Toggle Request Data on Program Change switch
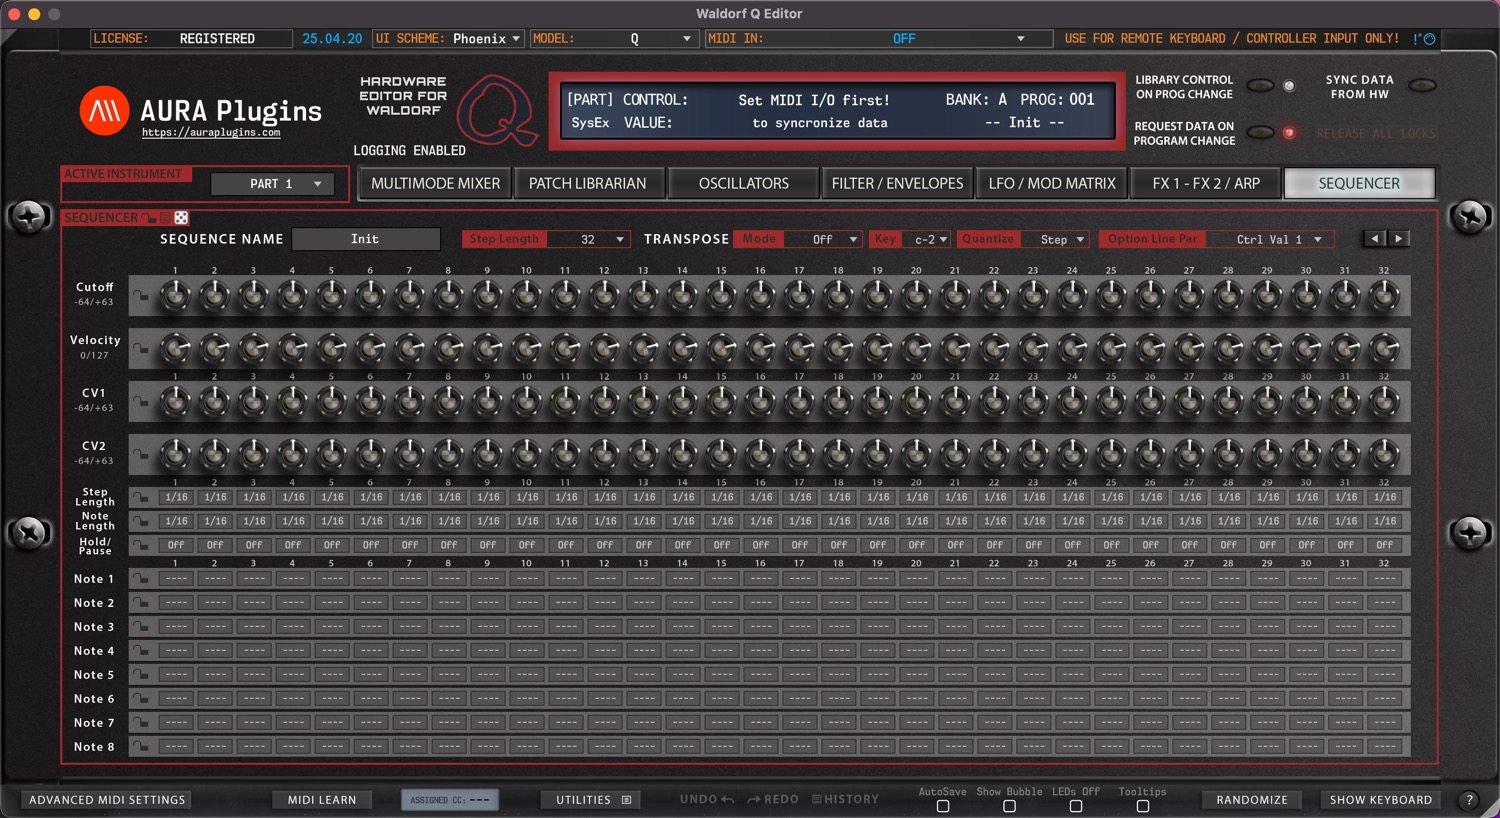The width and height of the screenshot is (1500, 818). point(1260,132)
